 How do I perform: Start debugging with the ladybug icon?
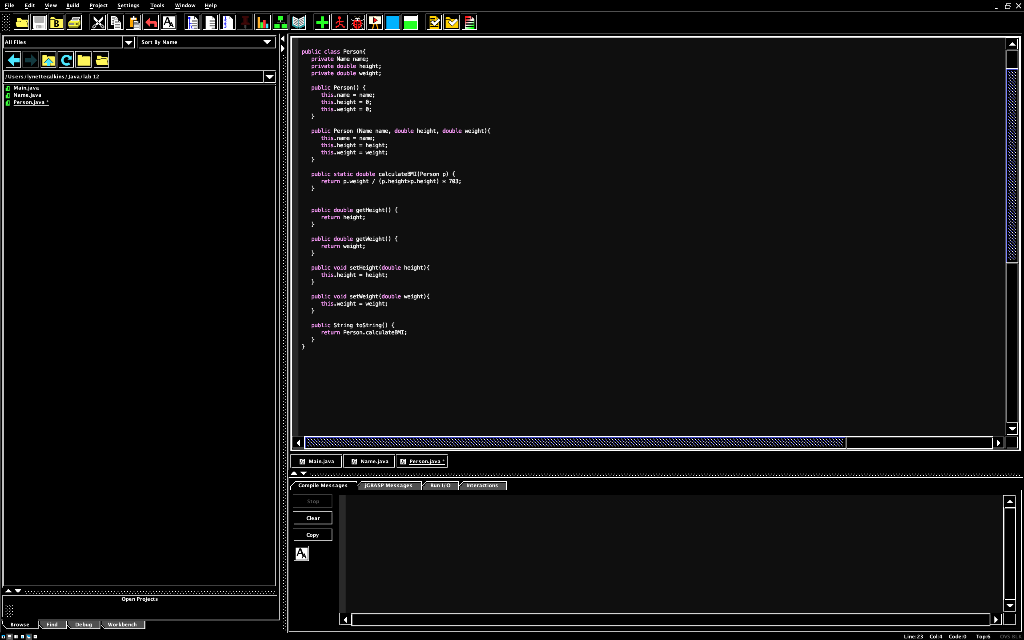coord(357,22)
